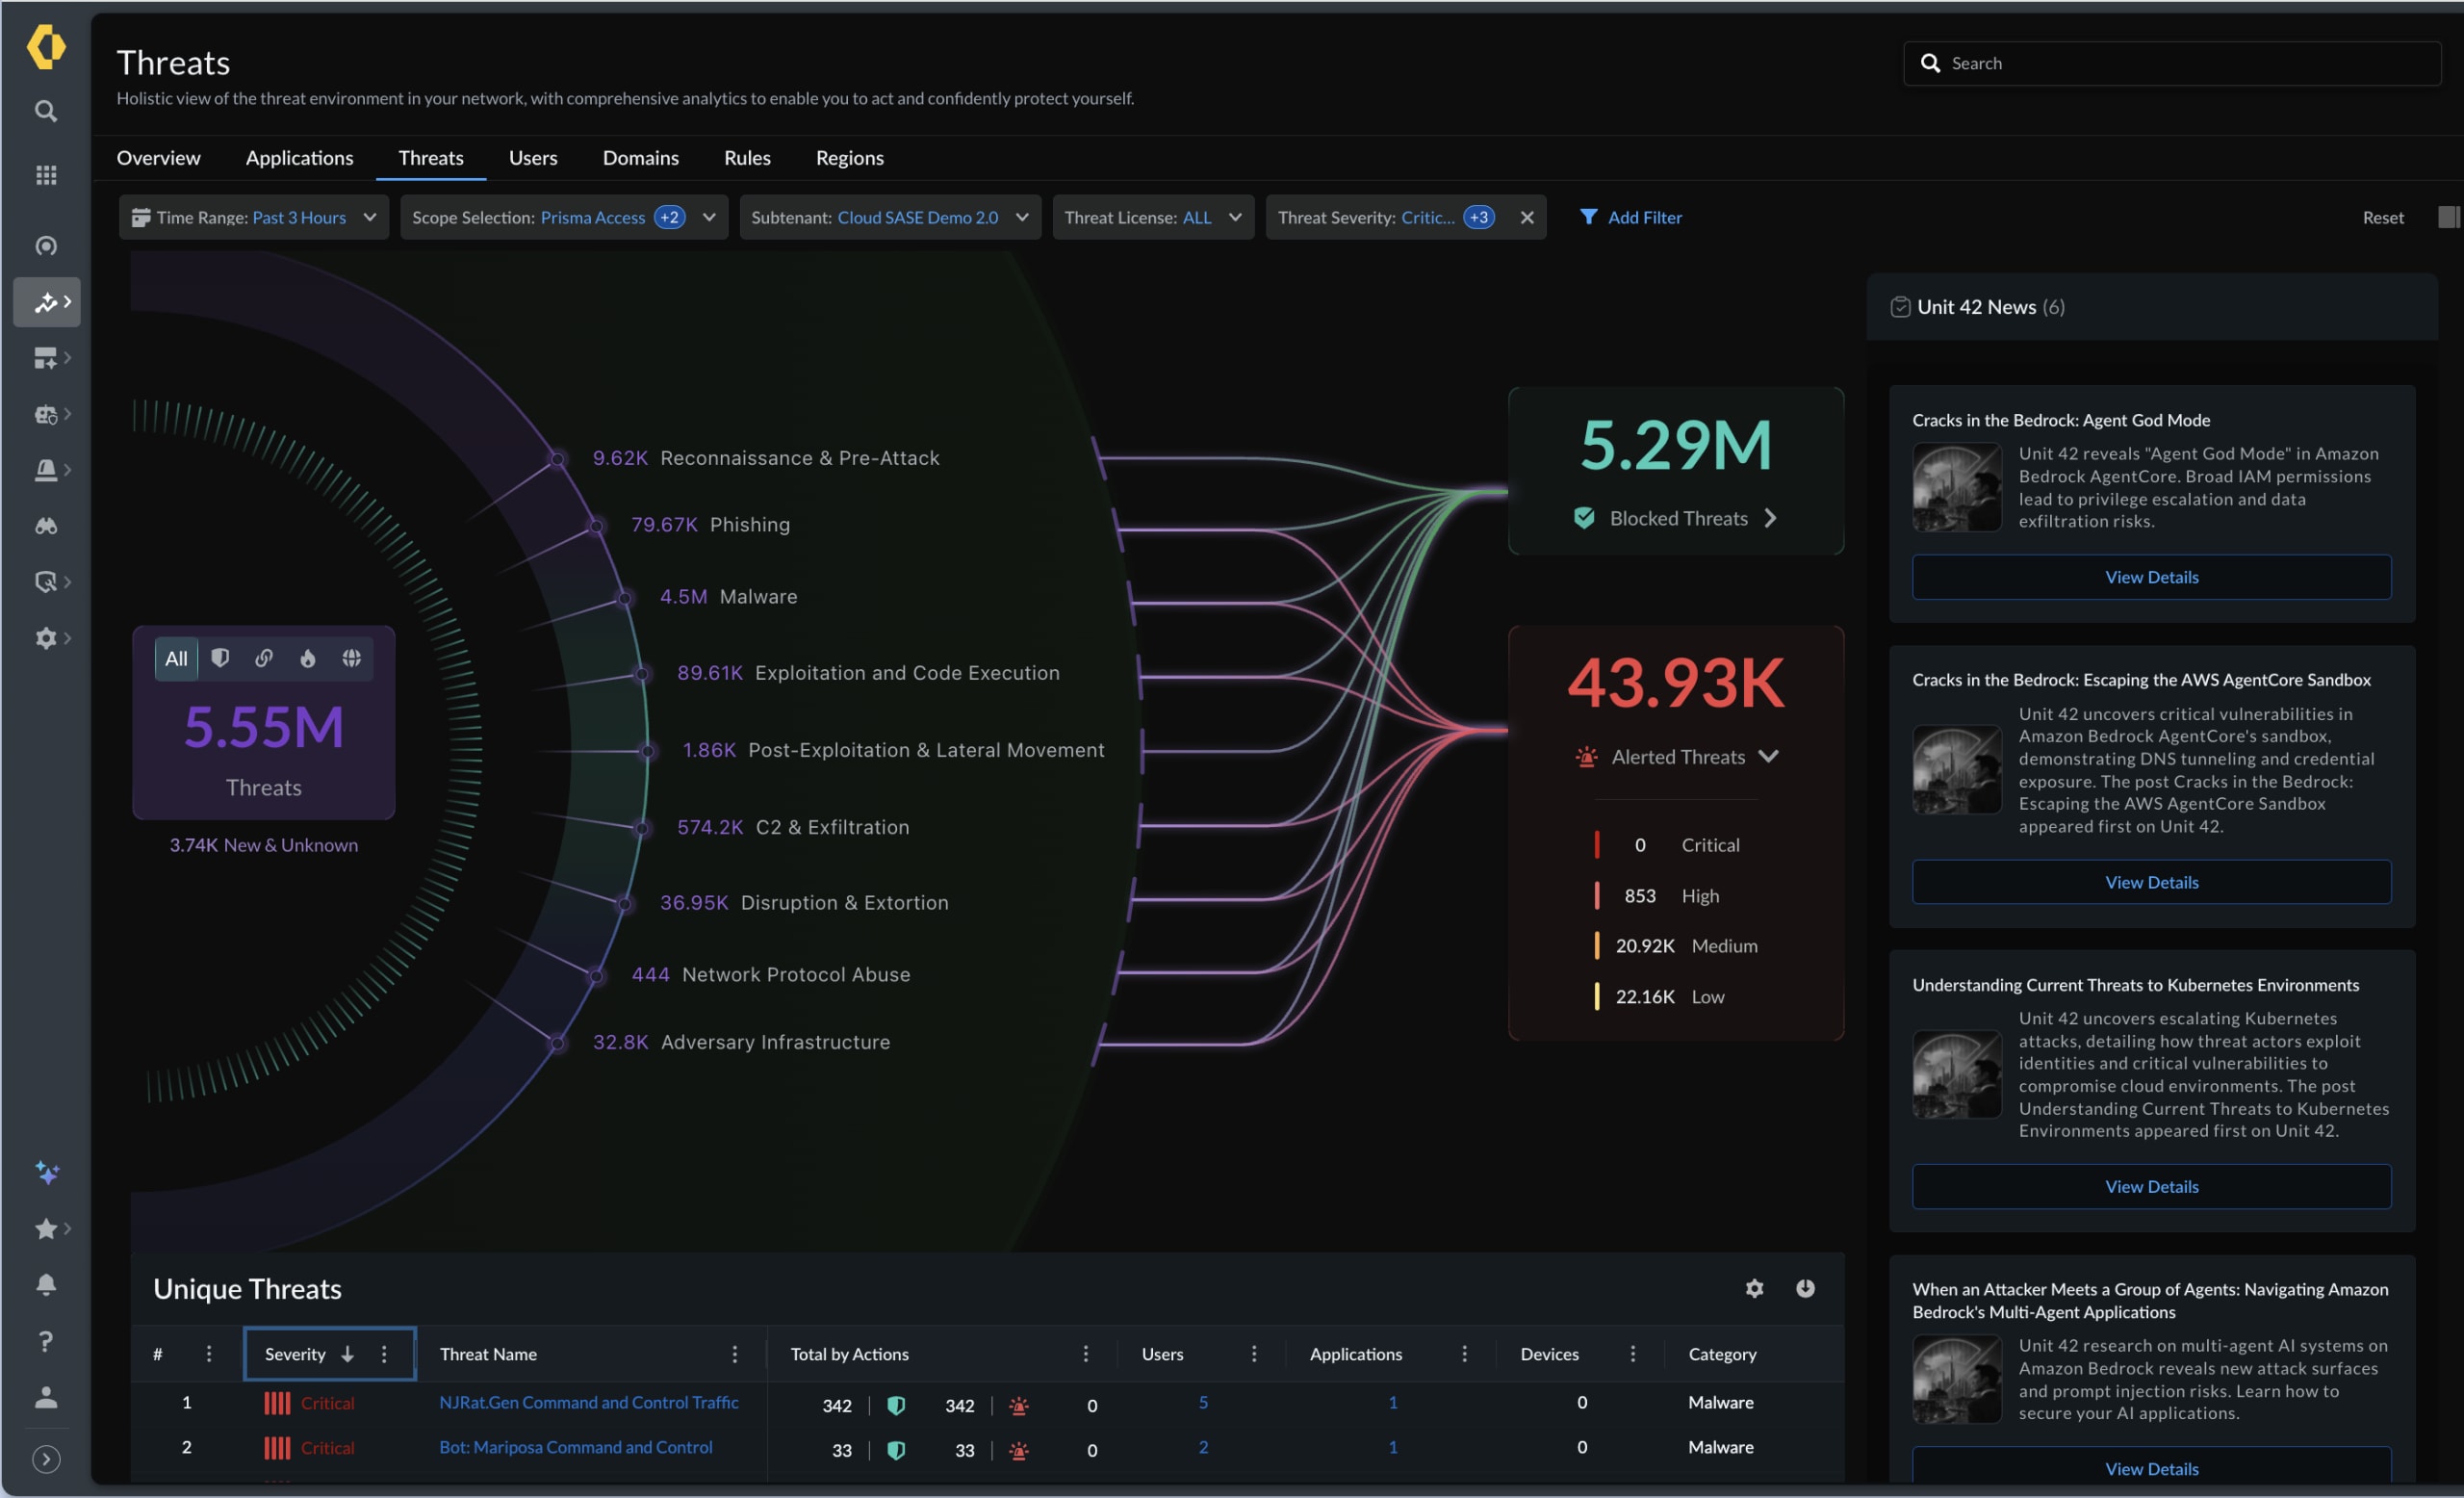Switch to the Applications tab
2464x1498 pixels.
click(299, 157)
